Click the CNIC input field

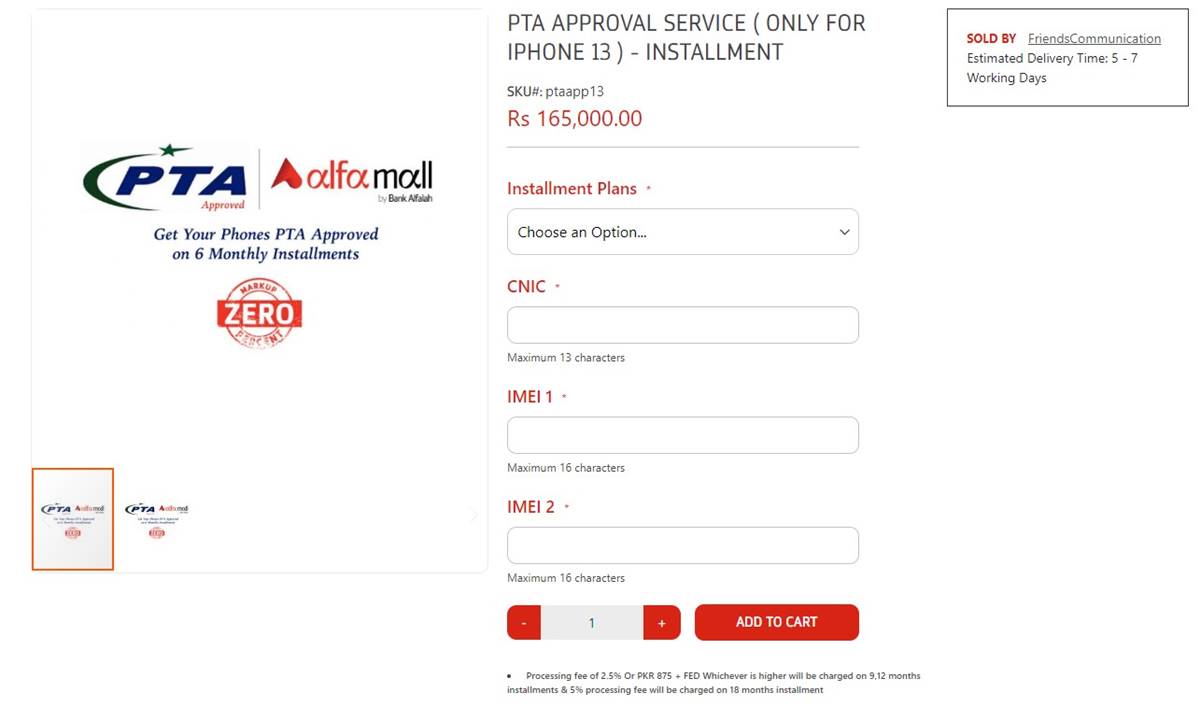(x=683, y=324)
